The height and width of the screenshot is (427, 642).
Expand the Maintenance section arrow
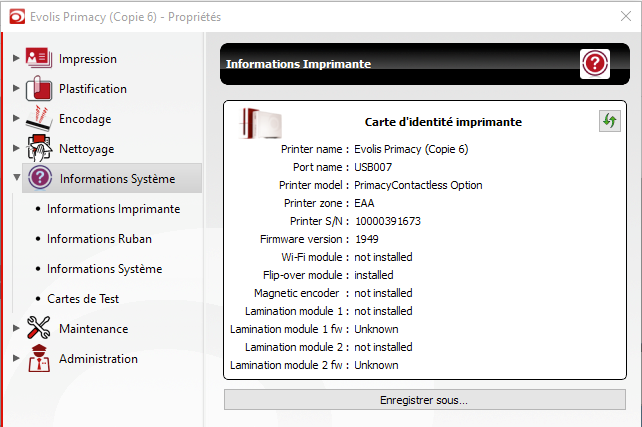point(16,328)
